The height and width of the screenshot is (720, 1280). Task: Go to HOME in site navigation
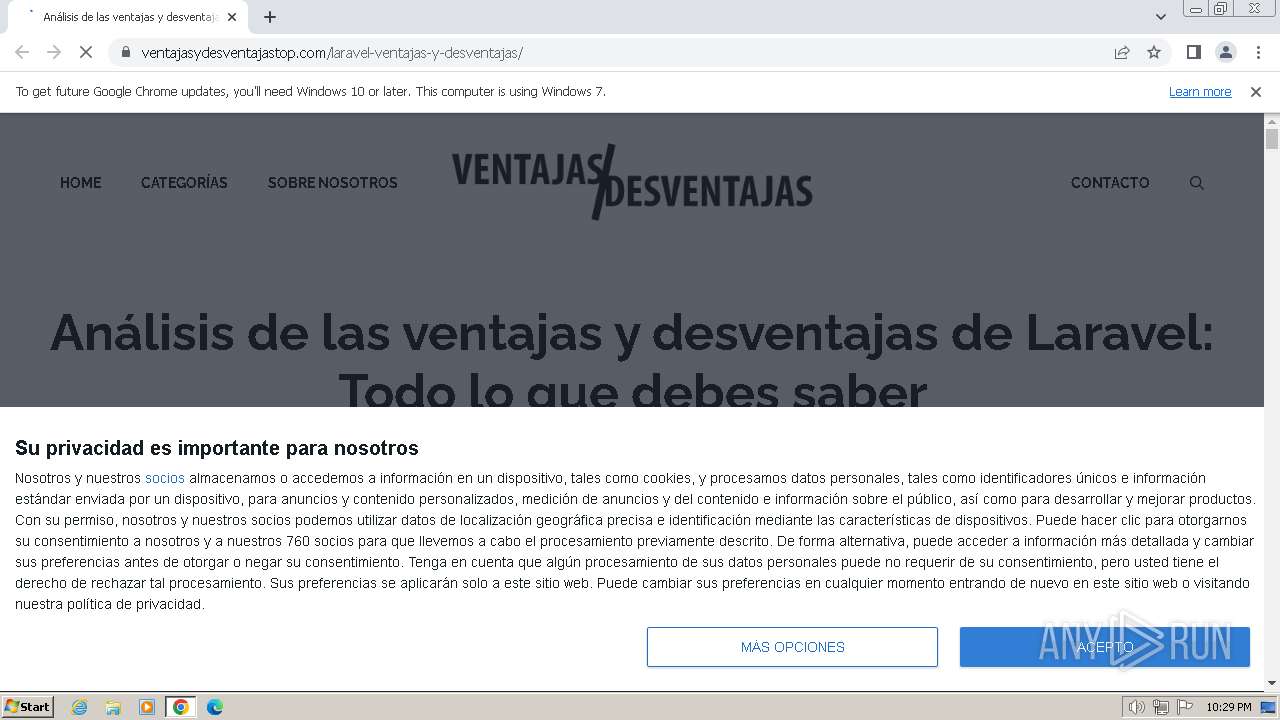81,183
